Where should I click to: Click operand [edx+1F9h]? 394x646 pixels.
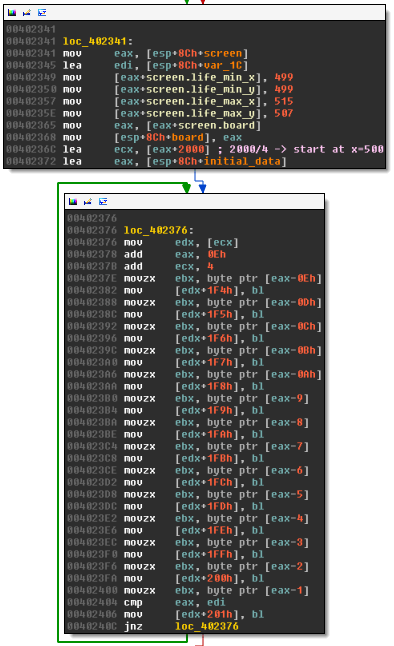pos(206,410)
